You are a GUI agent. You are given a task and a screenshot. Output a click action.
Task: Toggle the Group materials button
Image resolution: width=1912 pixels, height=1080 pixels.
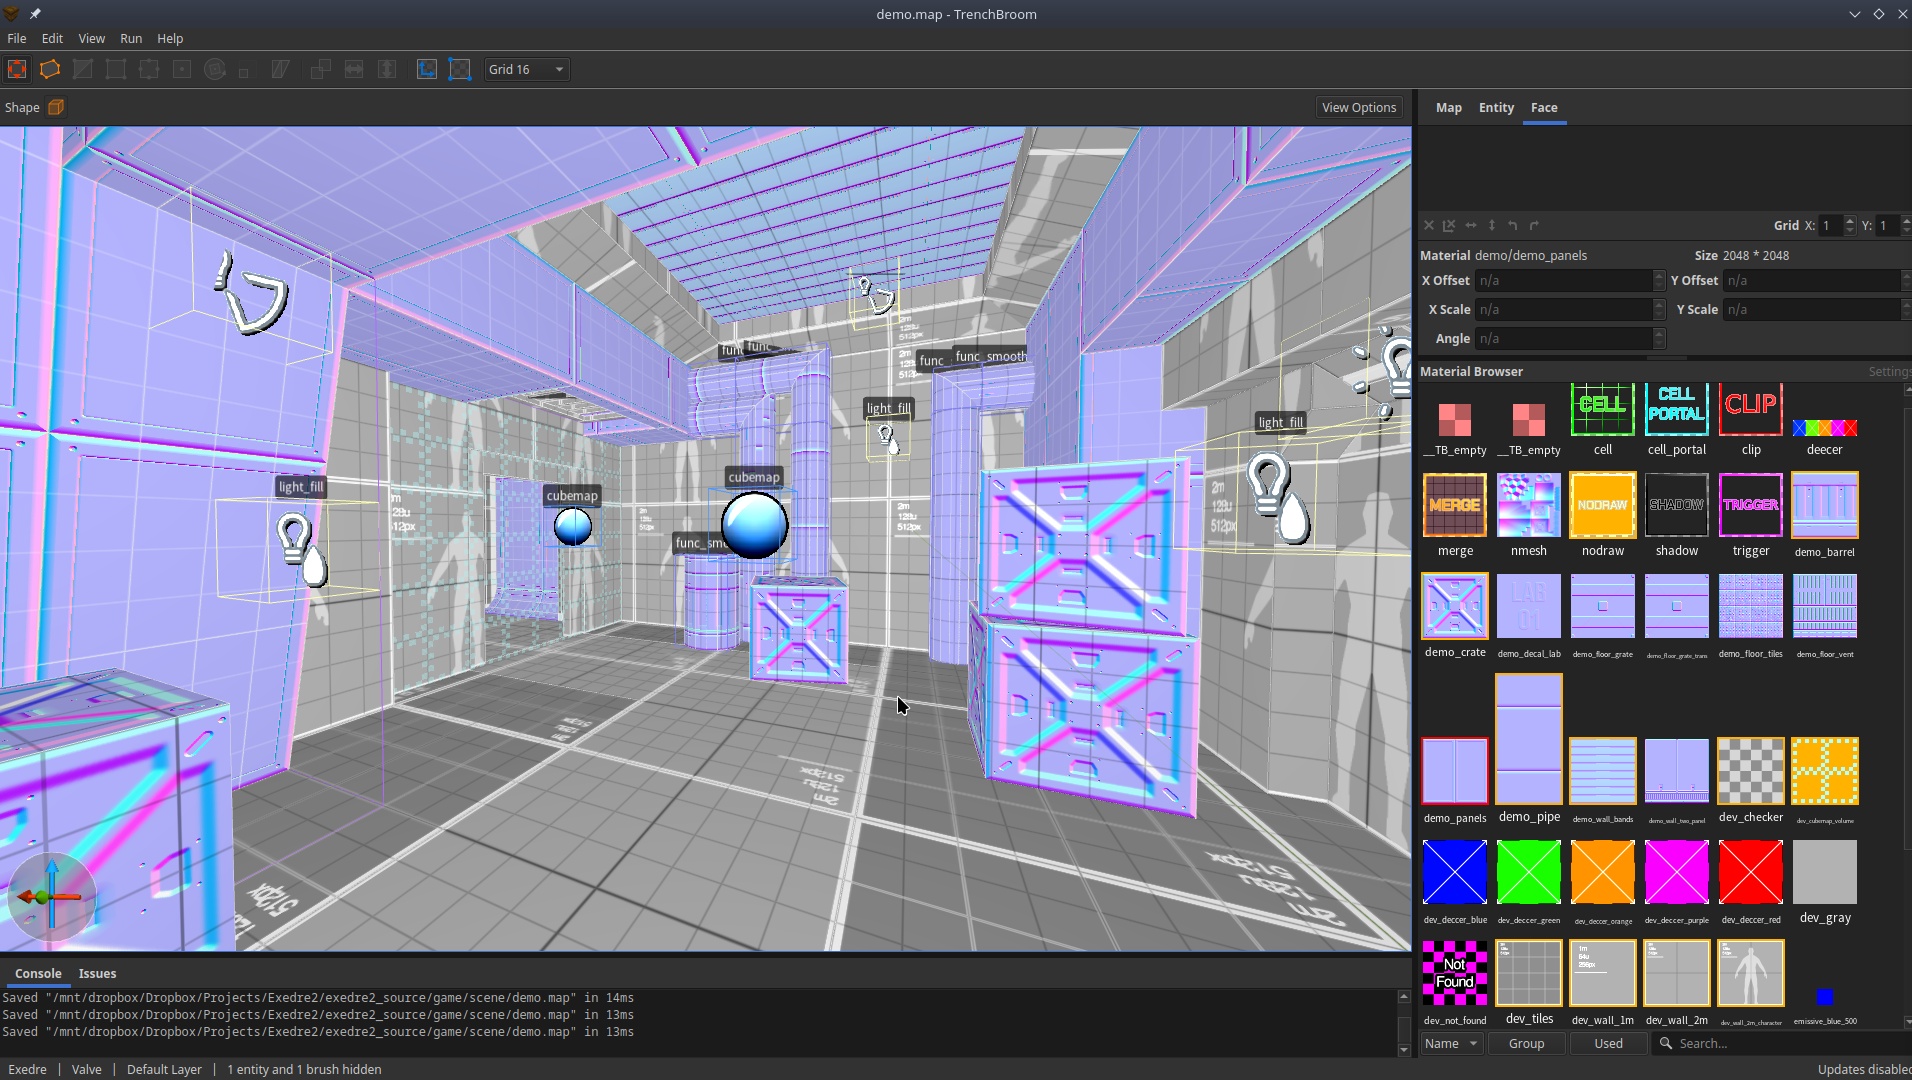click(x=1526, y=1043)
